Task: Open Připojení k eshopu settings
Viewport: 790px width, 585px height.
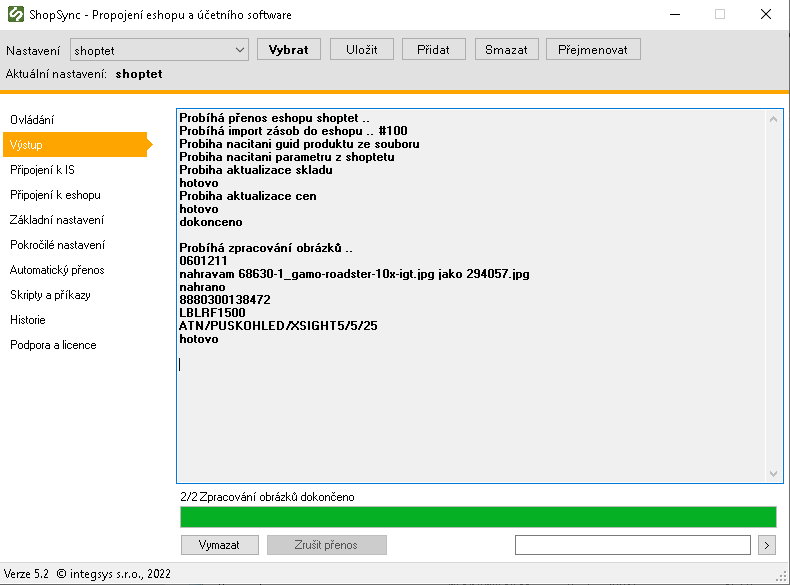Action: [x=55, y=195]
